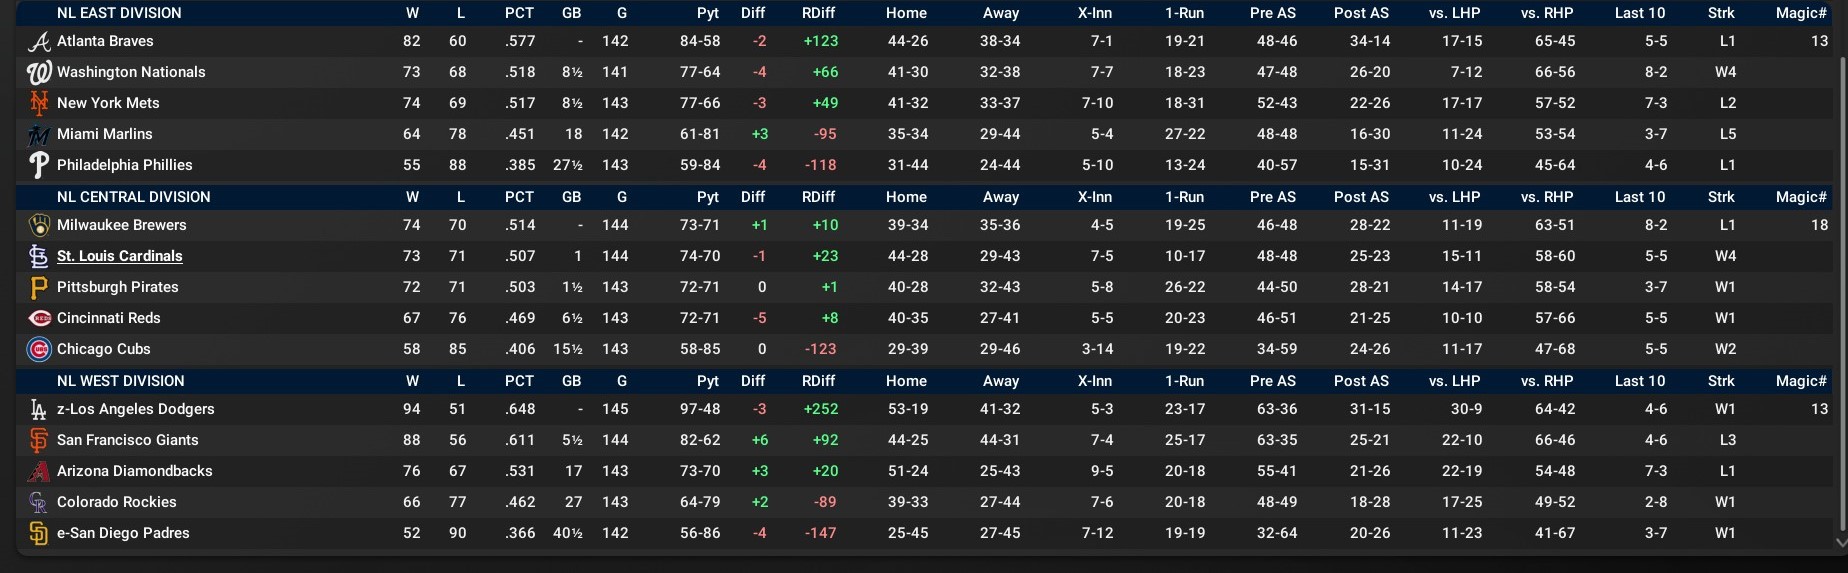Click the NL West Division Magic# column header
This screenshot has width=1848, height=573.
click(1801, 381)
